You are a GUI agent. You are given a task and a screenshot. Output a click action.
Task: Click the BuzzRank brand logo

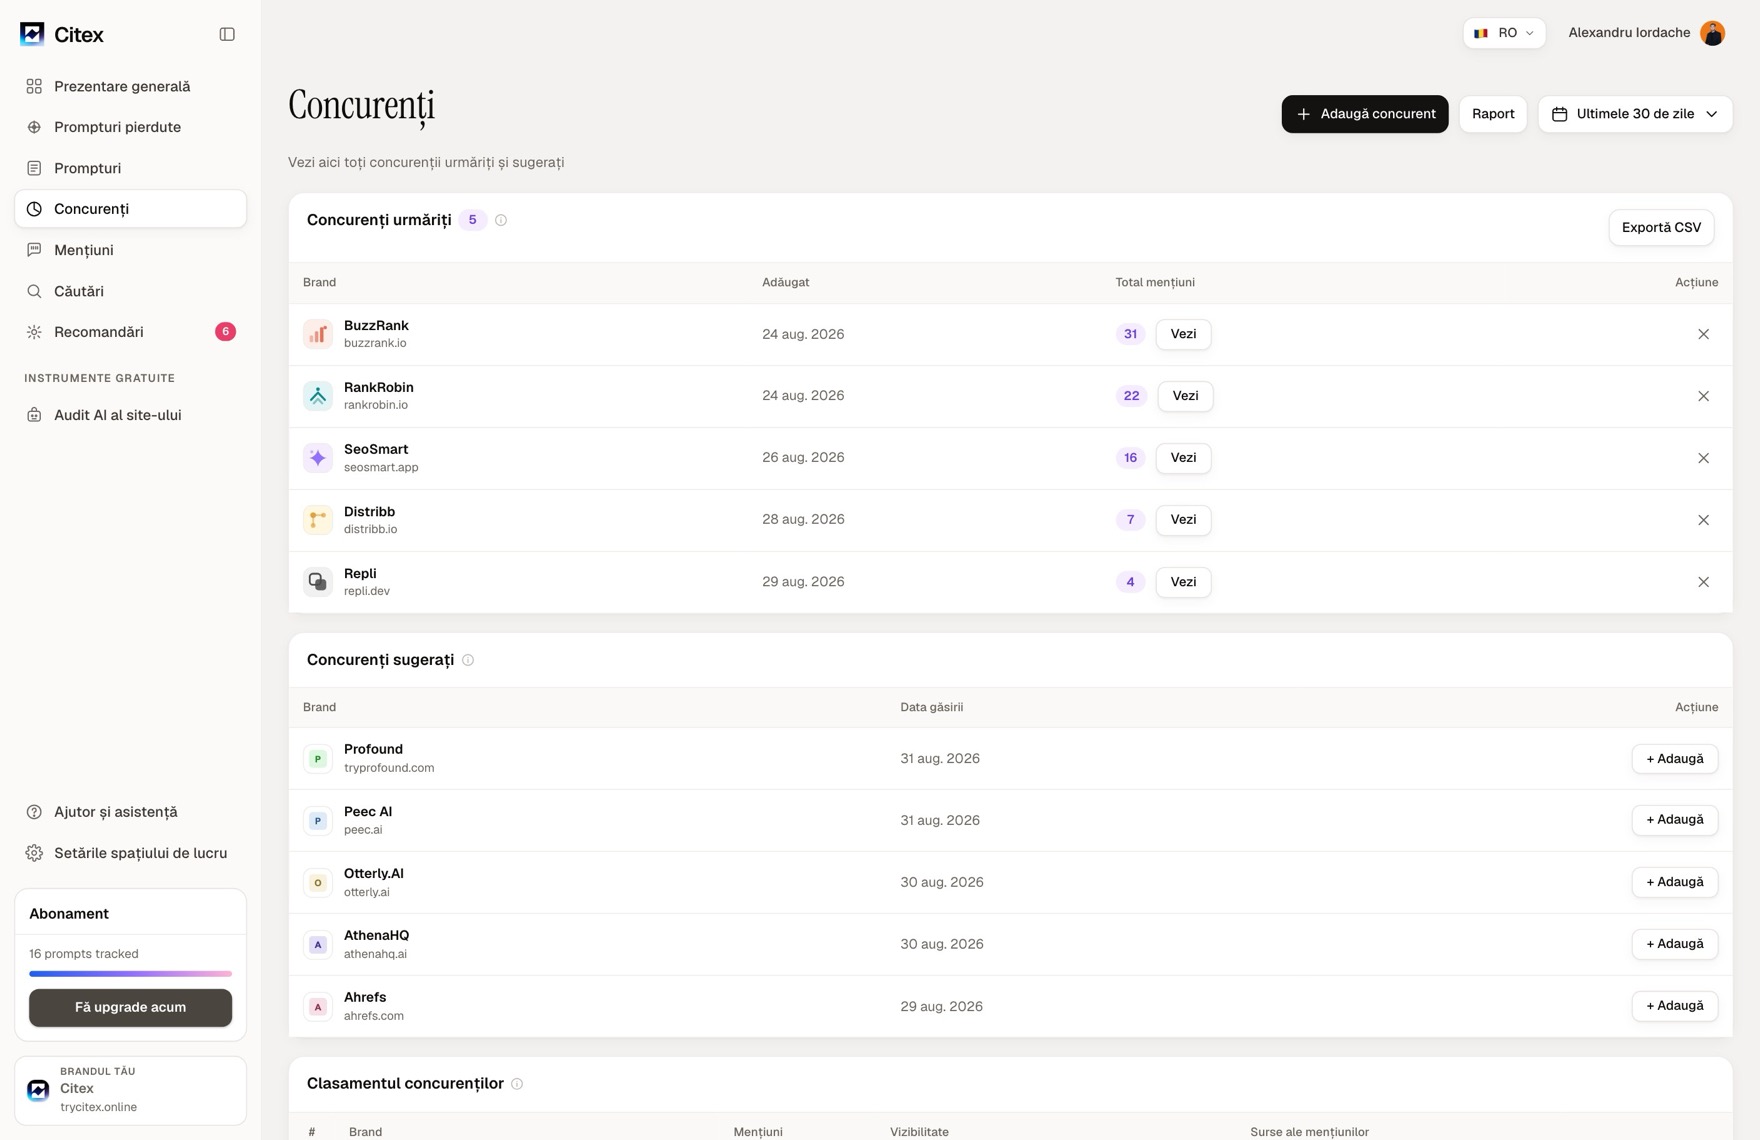[x=318, y=334]
